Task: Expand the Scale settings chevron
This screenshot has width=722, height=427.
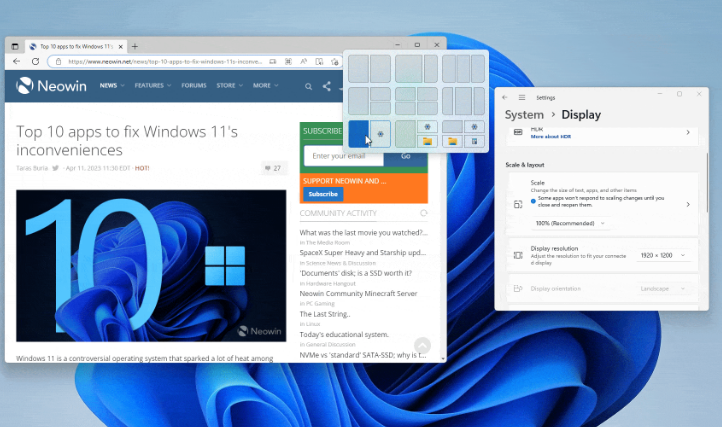Action: pyautogui.click(x=688, y=204)
